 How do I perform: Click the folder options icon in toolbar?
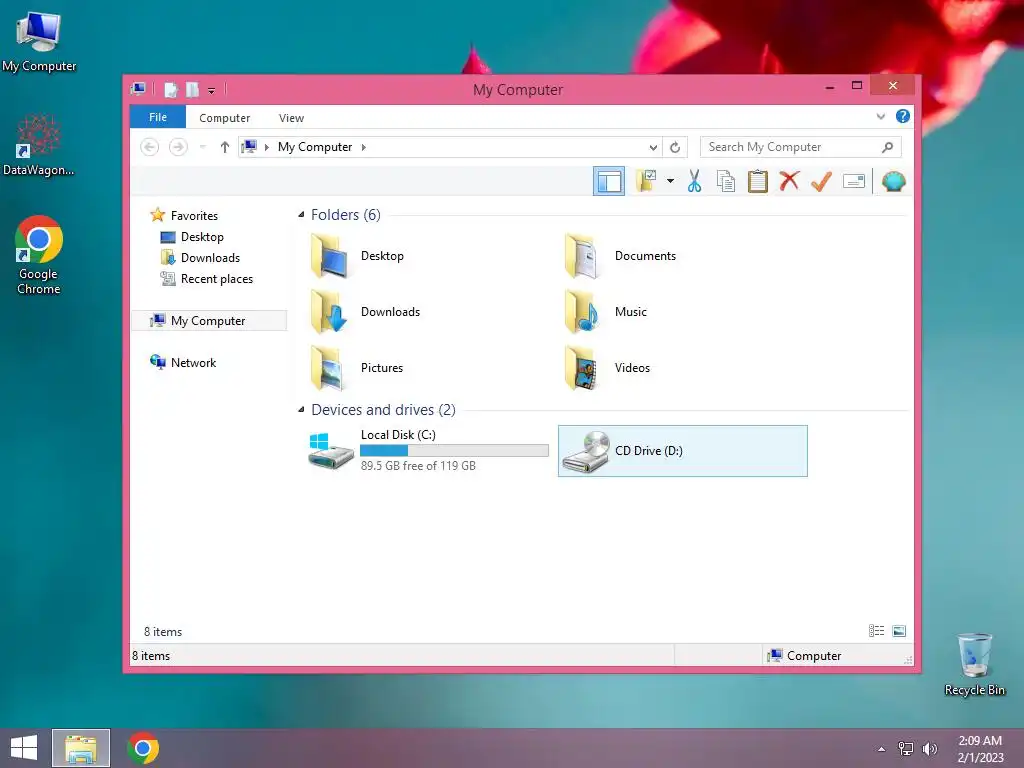tap(647, 181)
